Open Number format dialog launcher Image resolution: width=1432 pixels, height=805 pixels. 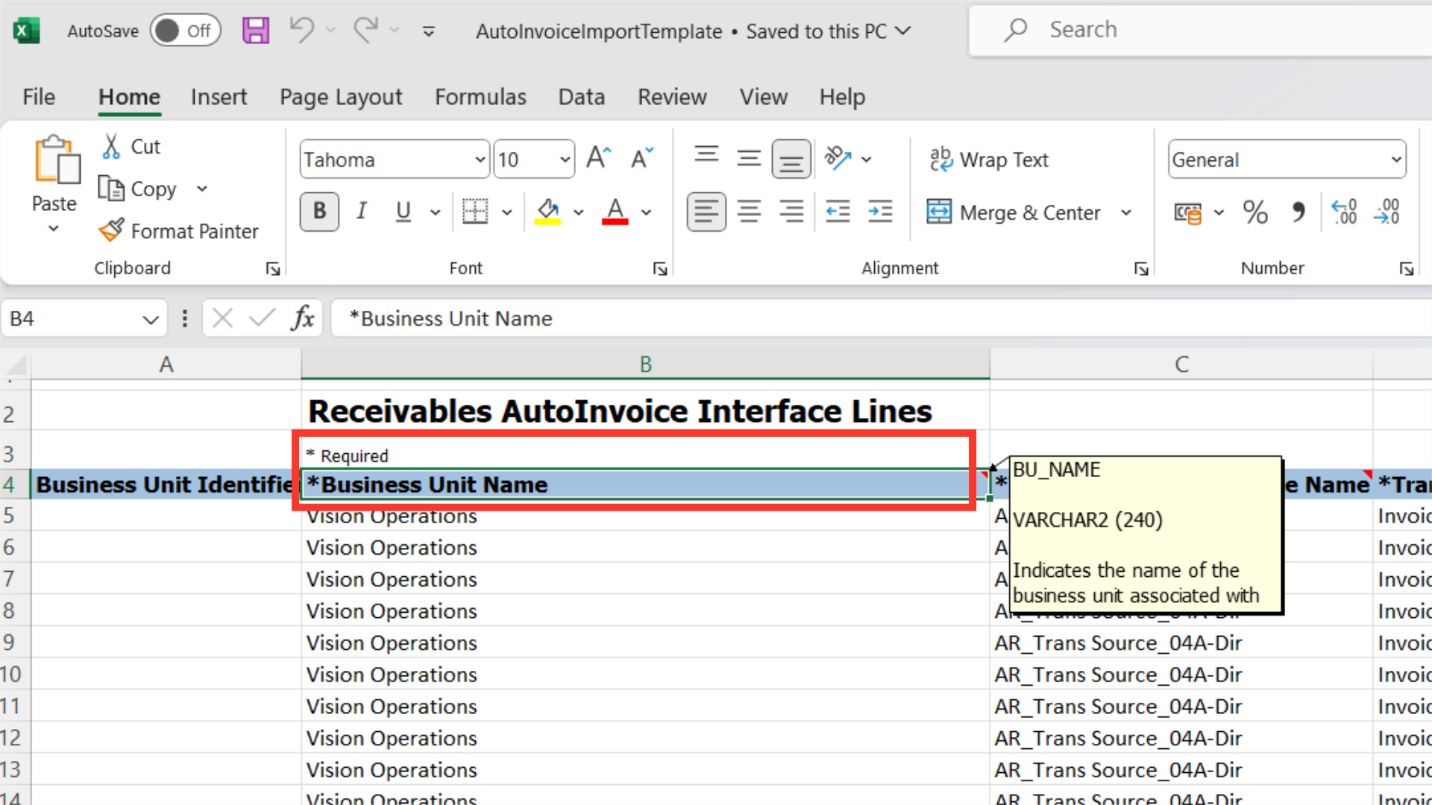pyautogui.click(x=1406, y=269)
